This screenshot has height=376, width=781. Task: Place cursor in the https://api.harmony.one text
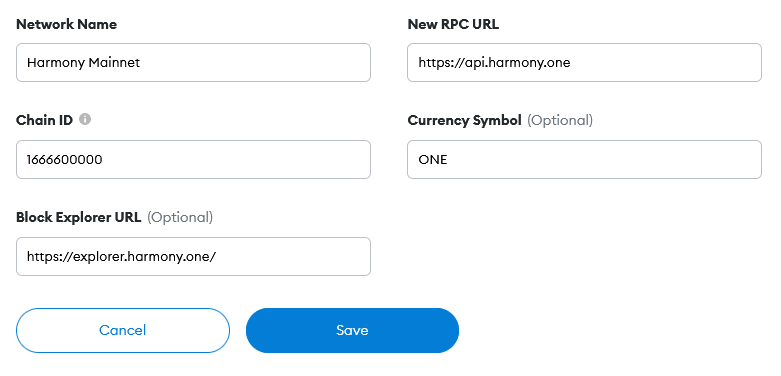pyautogui.click(x=494, y=63)
